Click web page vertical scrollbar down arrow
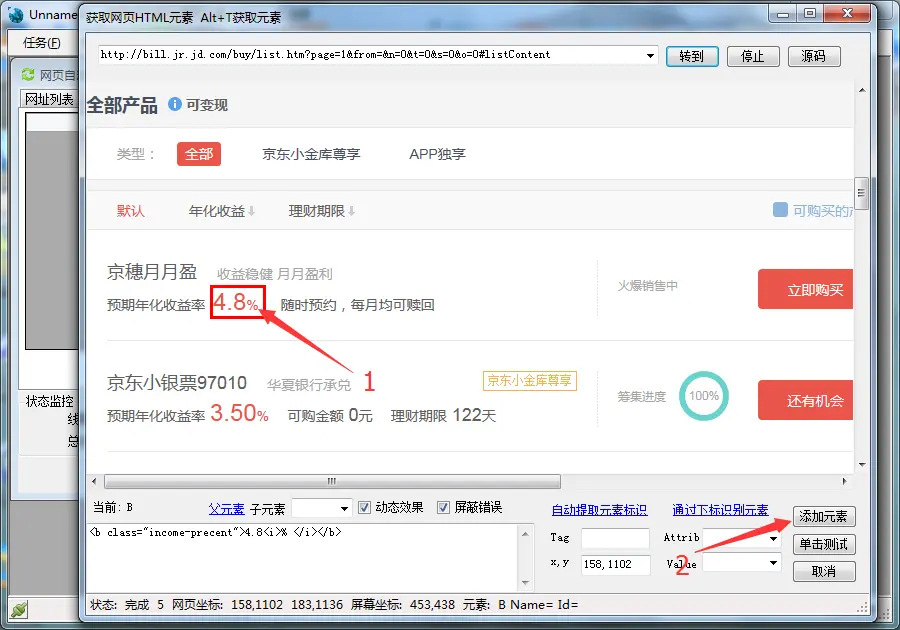This screenshot has width=900, height=630. click(862, 465)
